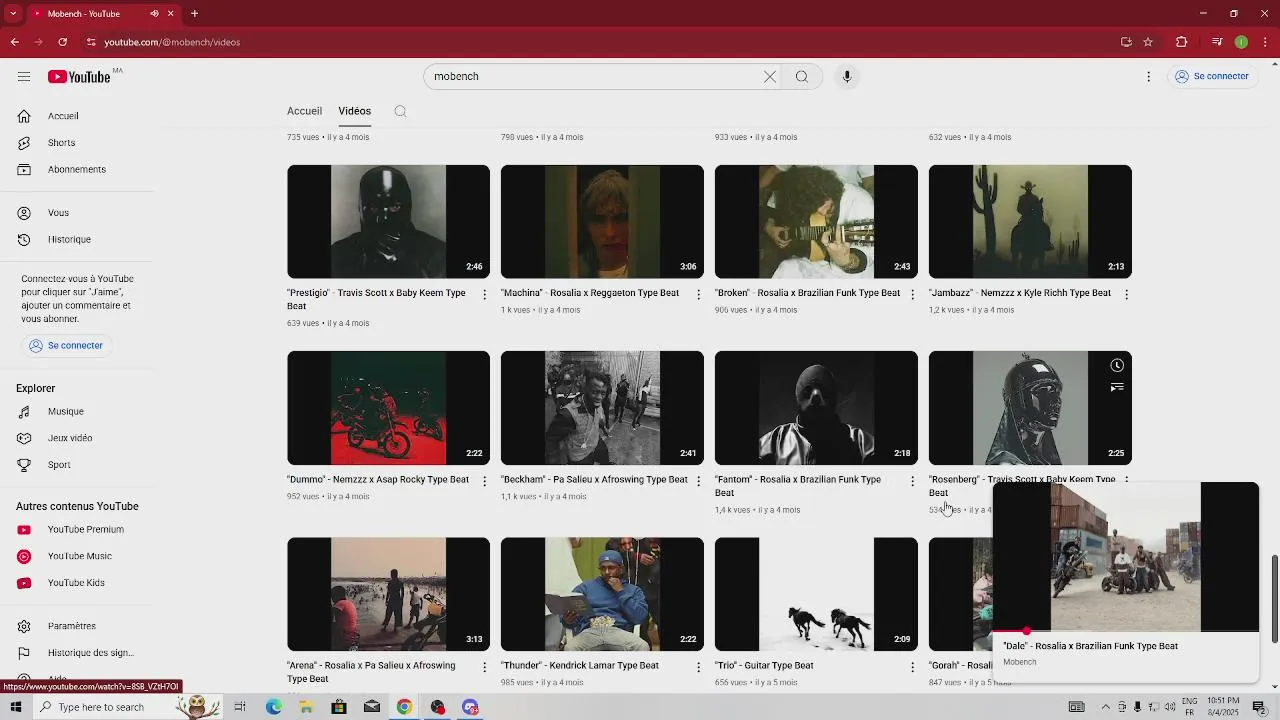
Task: Click the page vertical scrollbar thumb
Action: point(1274,599)
